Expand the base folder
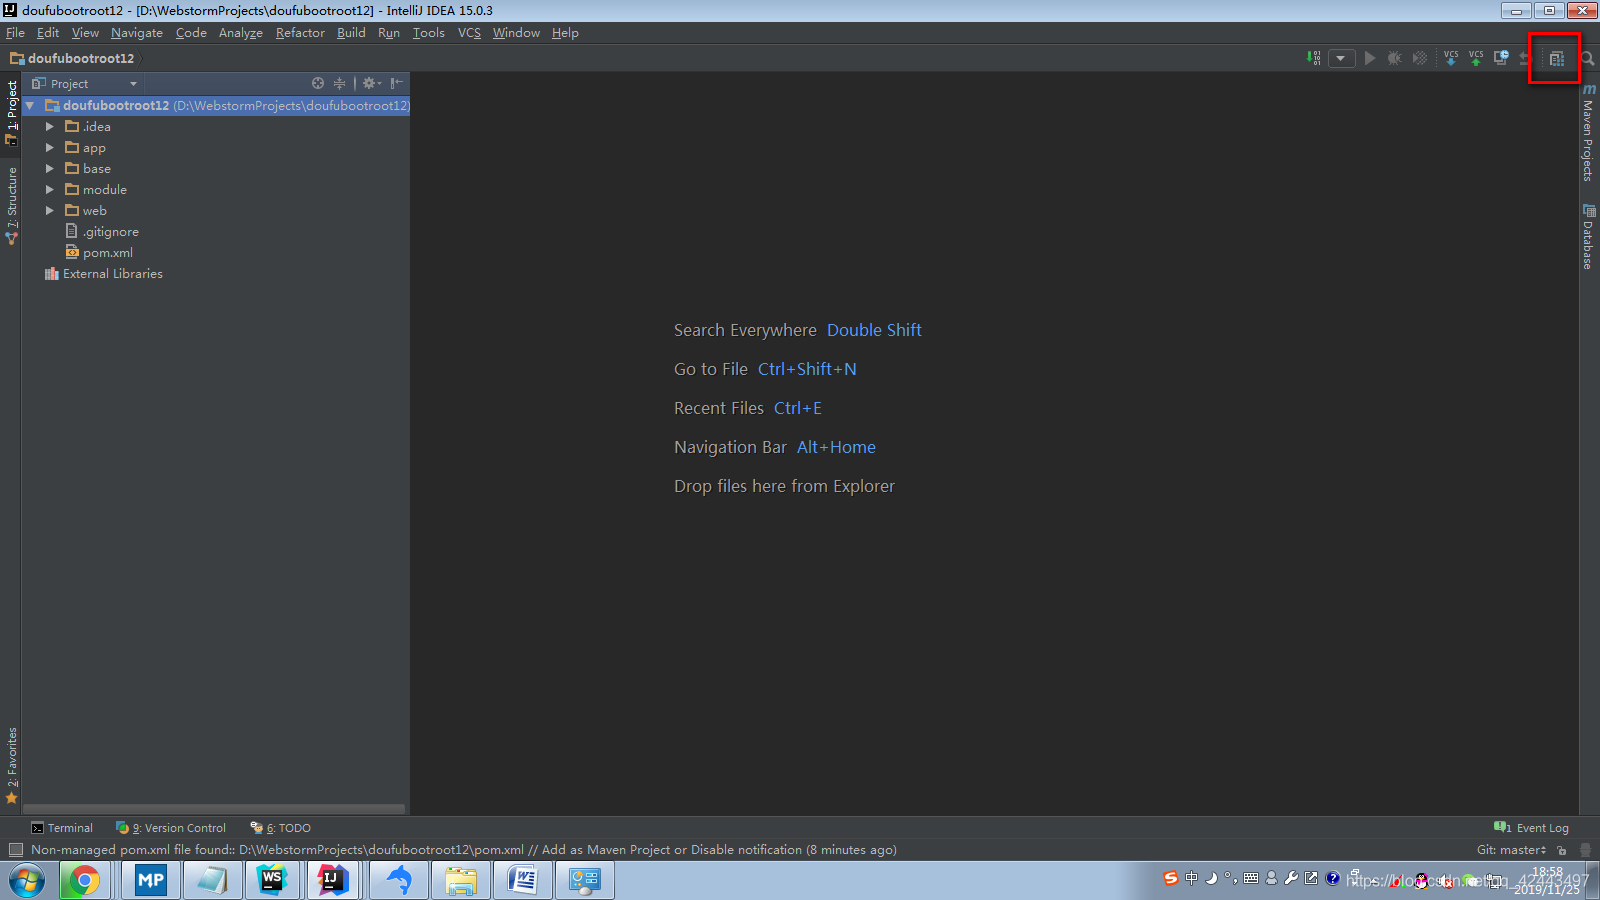 pos(50,168)
